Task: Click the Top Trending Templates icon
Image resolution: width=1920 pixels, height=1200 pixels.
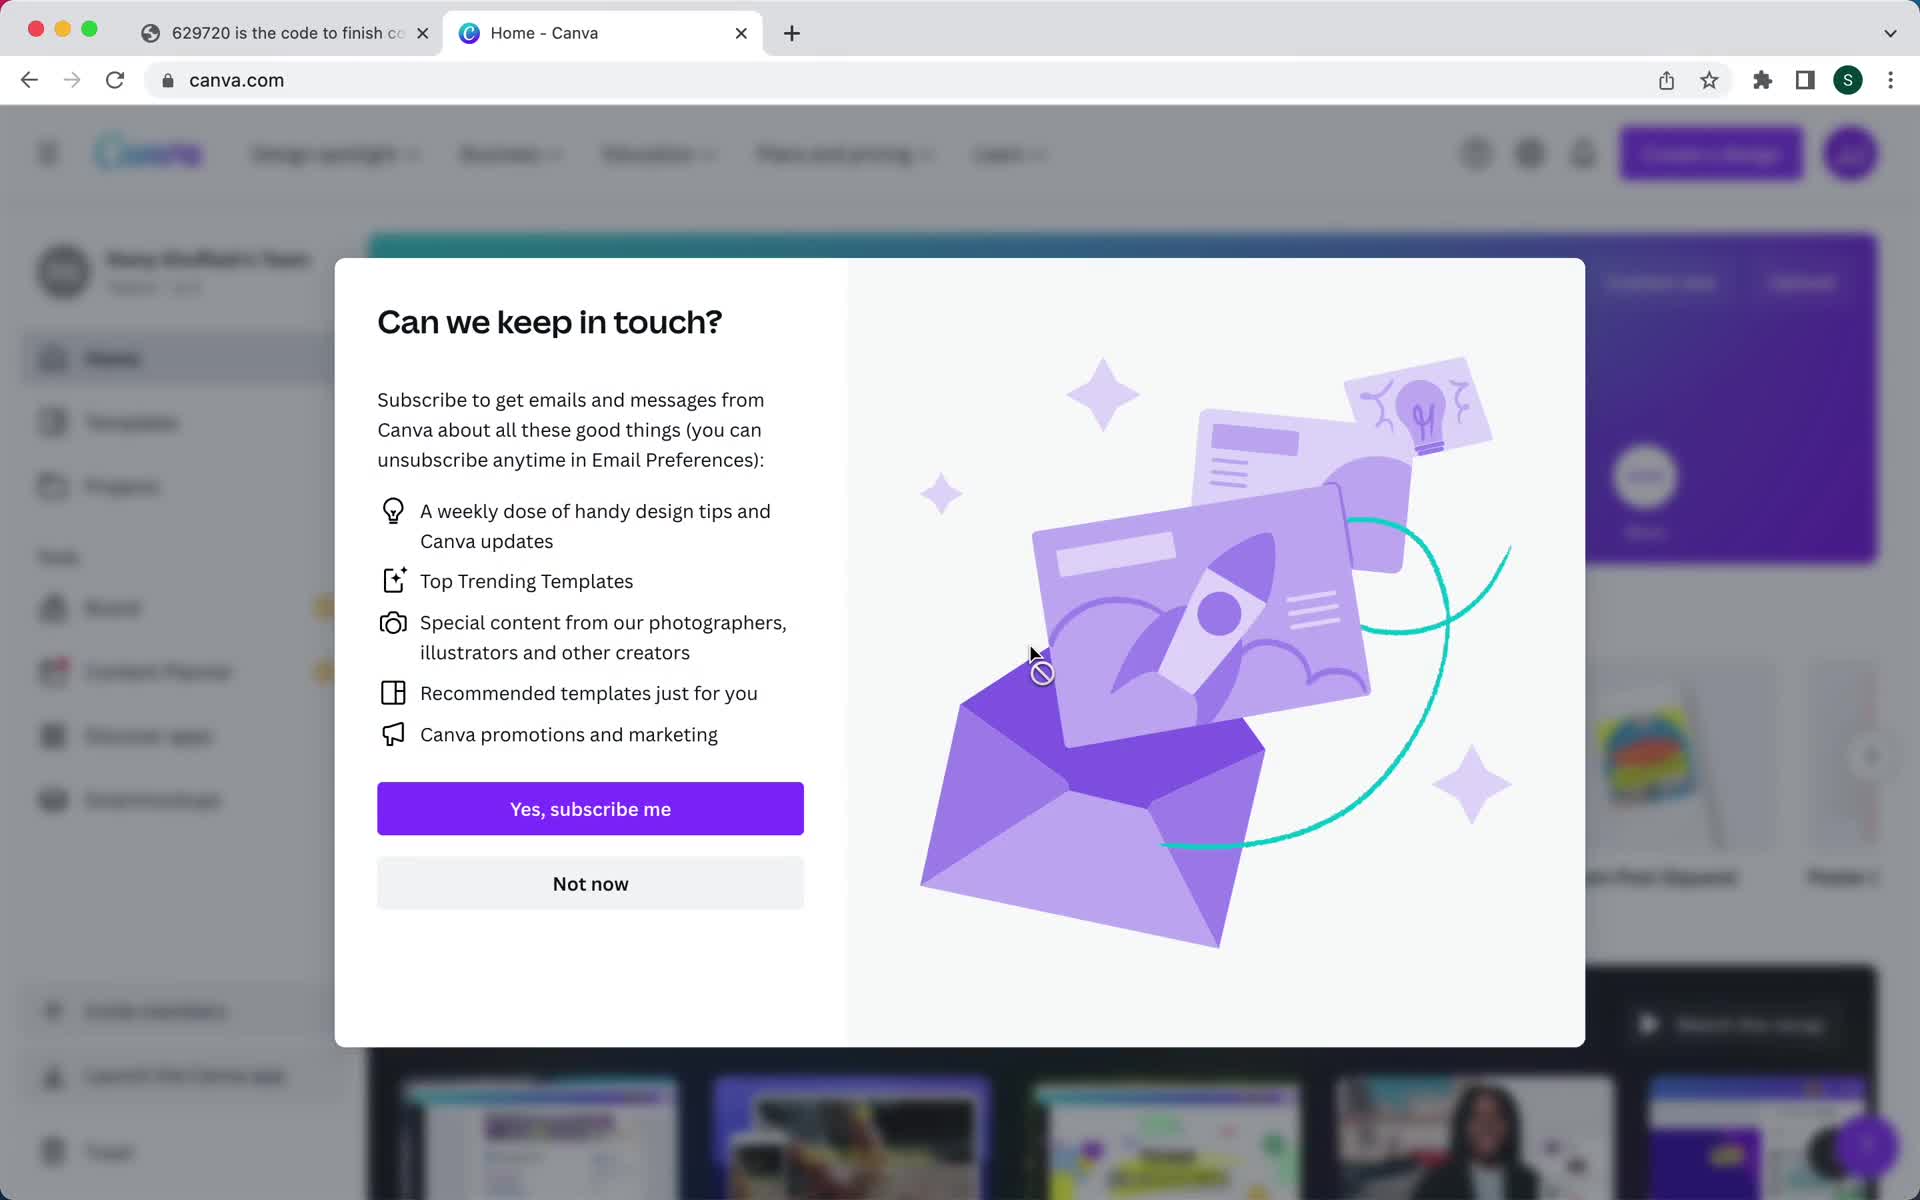Action: pos(393,580)
